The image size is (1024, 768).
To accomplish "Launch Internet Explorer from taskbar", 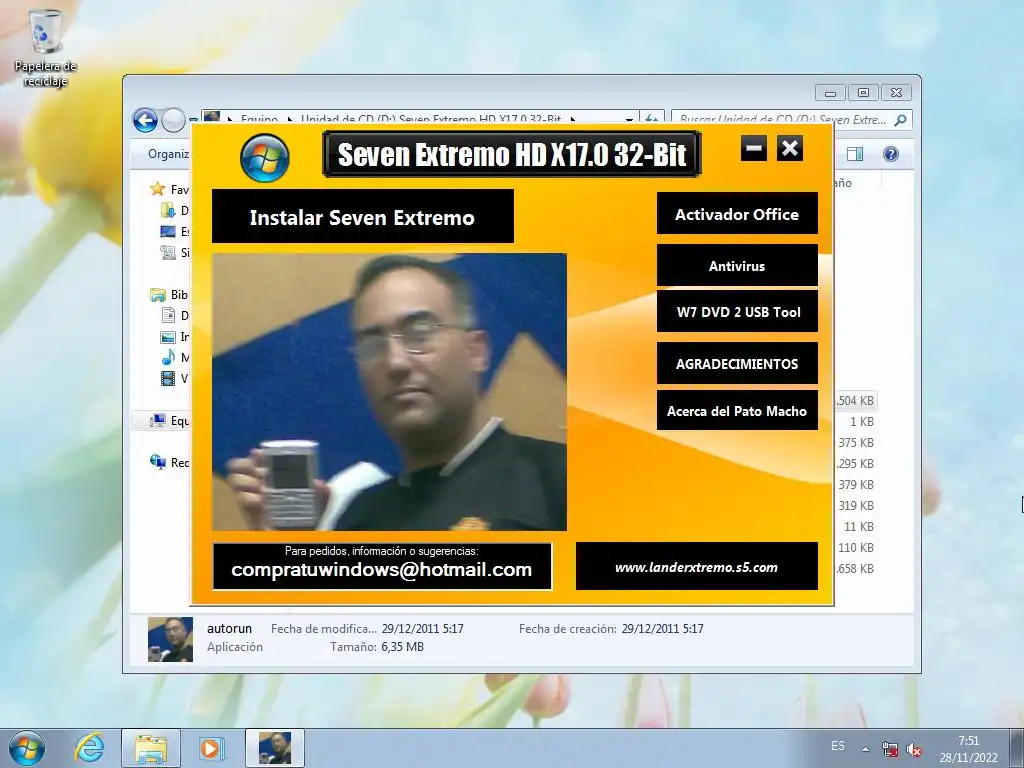I will 89,748.
